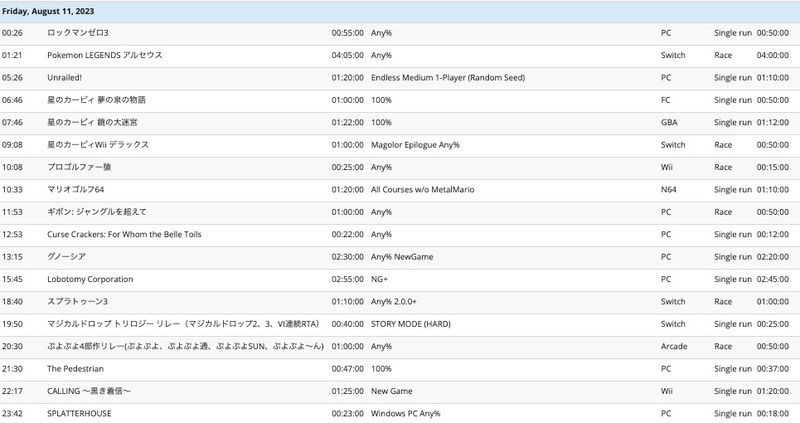Click the NG+ category cell

point(379,279)
